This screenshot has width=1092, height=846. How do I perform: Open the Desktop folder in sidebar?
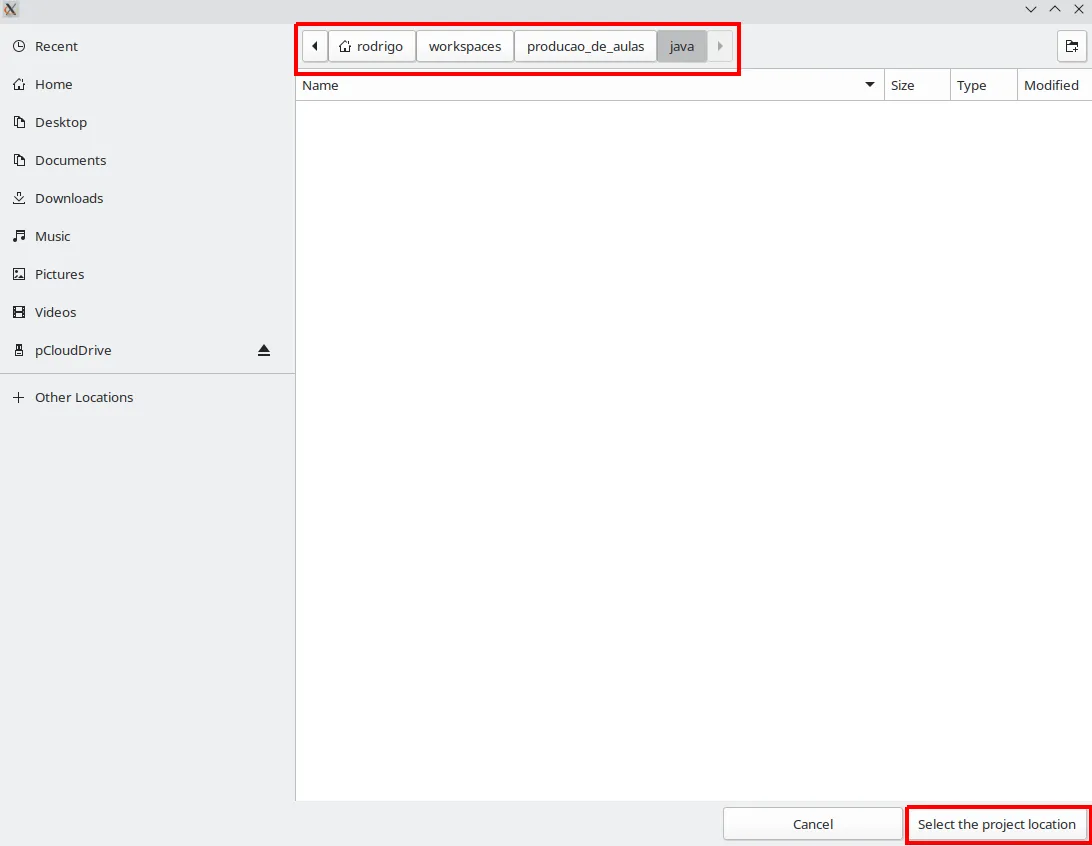pyautogui.click(x=147, y=123)
